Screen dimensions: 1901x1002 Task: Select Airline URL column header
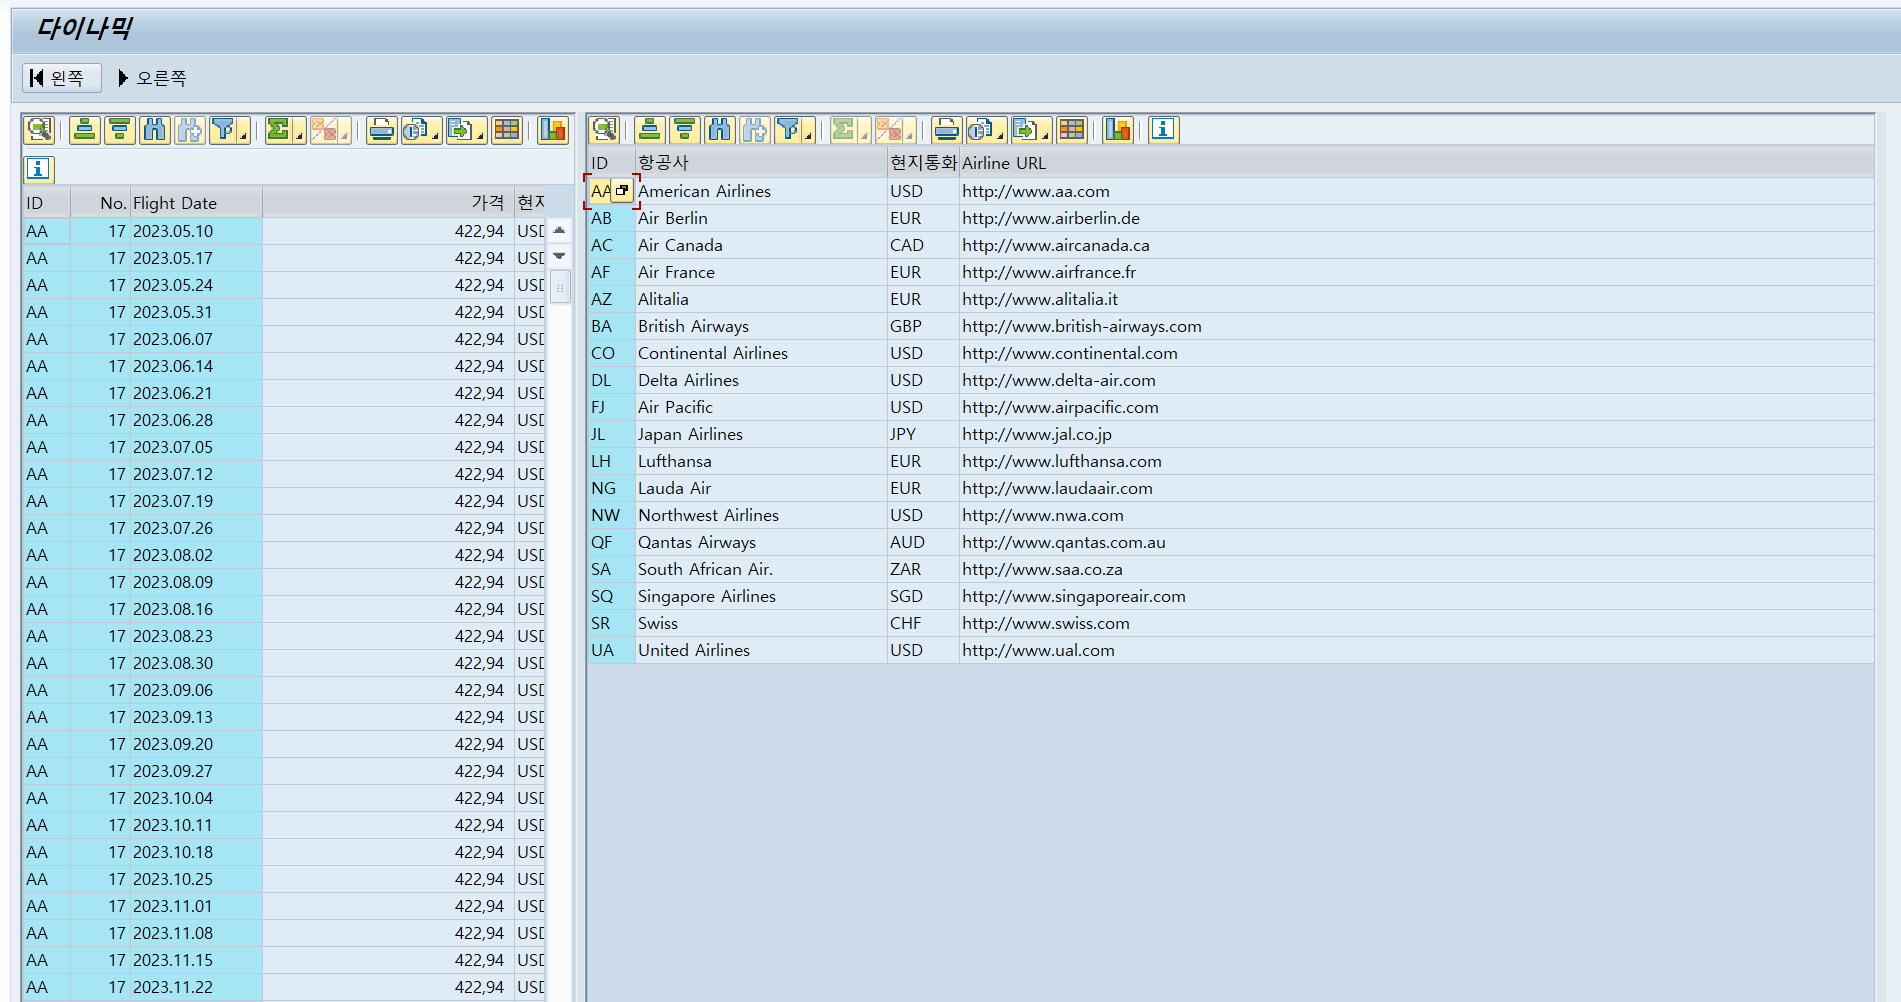coord(1416,163)
